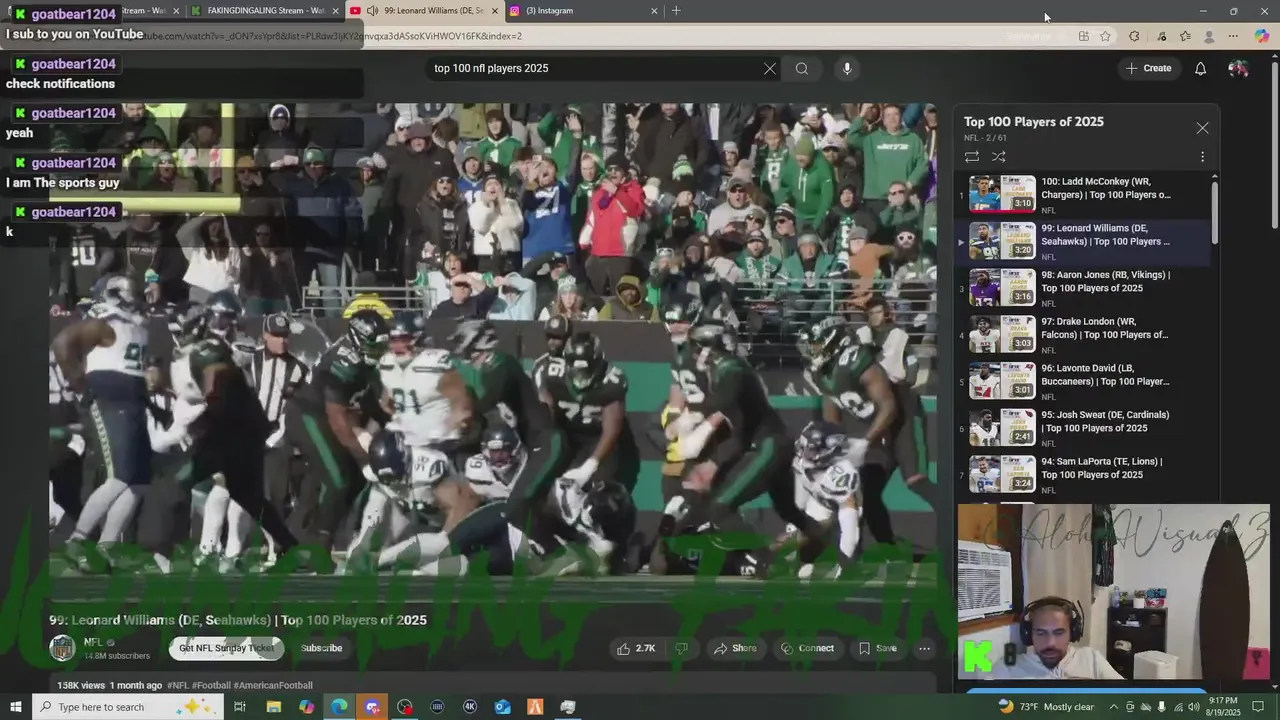This screenshot has width=1280, height=720.
Task: Open Task View on taskbar
Action: [240, 707]
